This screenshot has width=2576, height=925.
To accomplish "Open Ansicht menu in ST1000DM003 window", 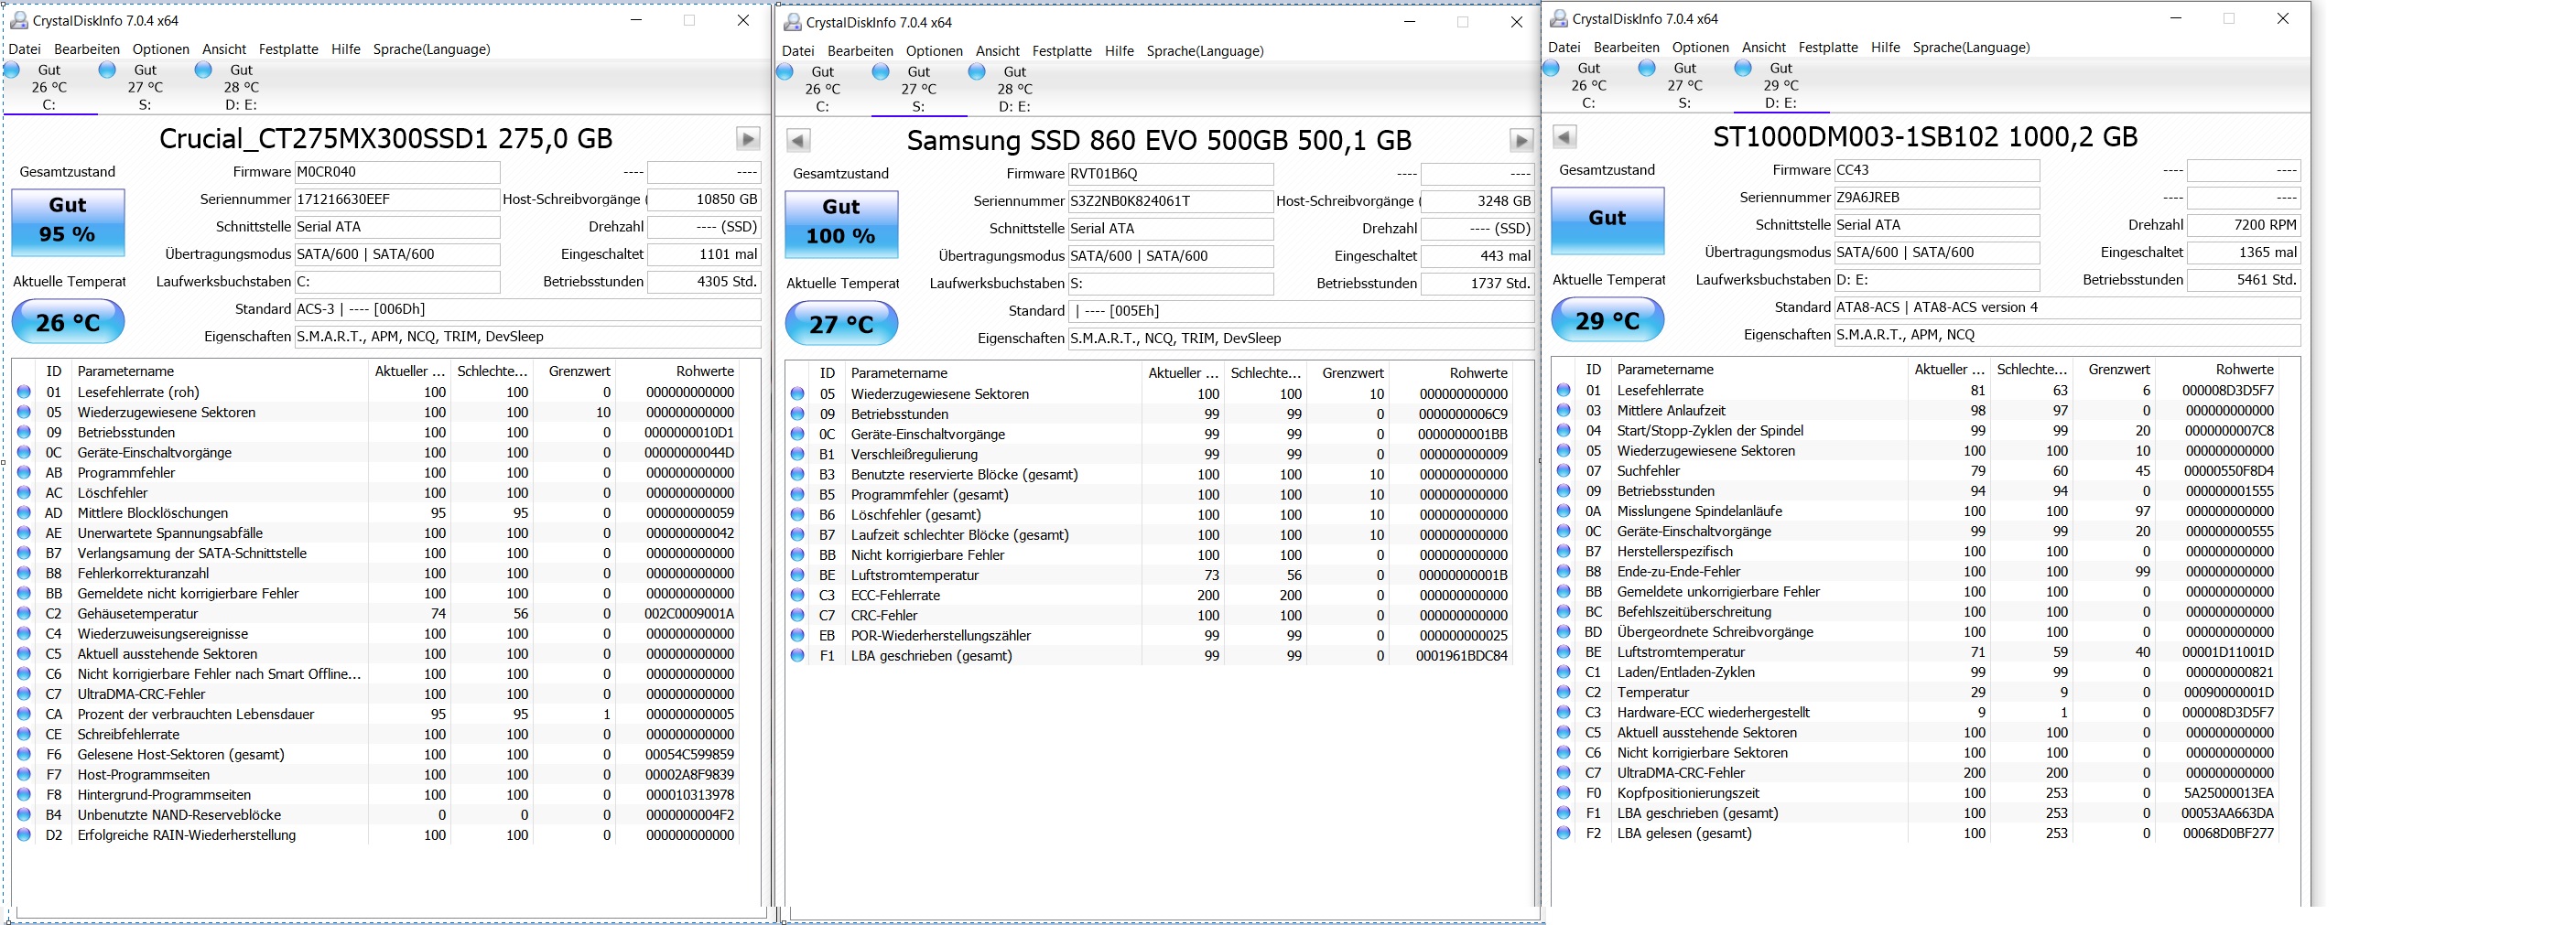I will [1763, 47].
